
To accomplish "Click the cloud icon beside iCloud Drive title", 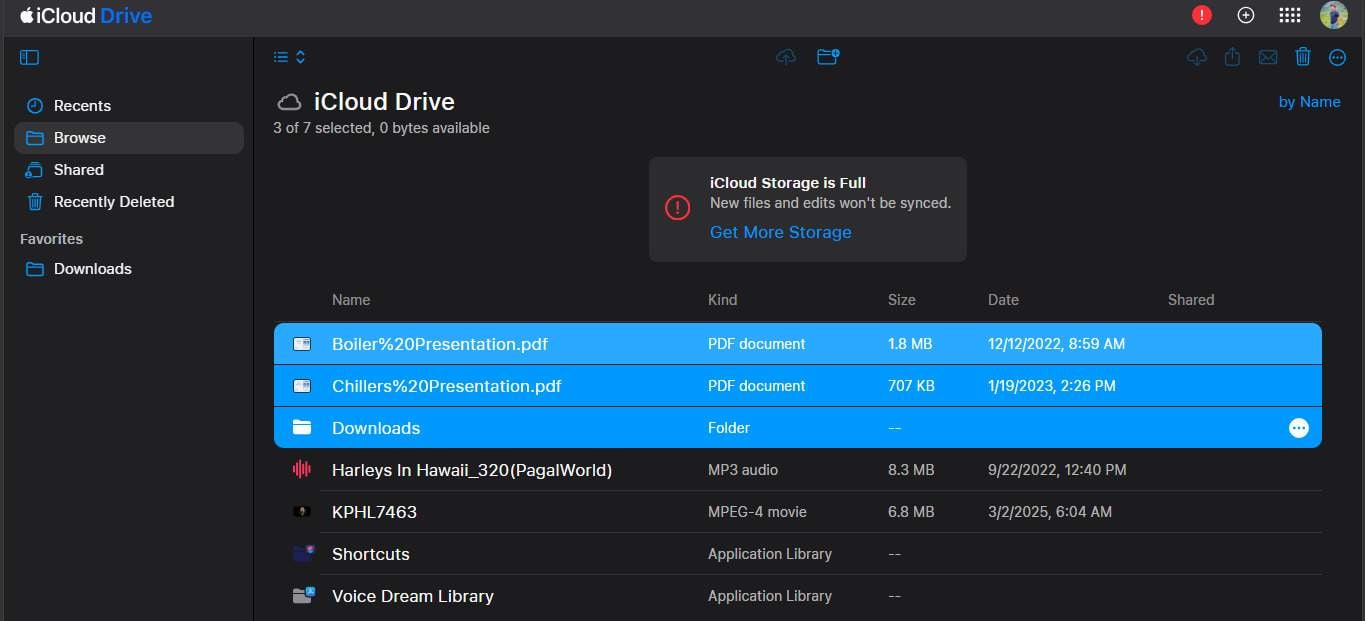I will click(289, 102).
